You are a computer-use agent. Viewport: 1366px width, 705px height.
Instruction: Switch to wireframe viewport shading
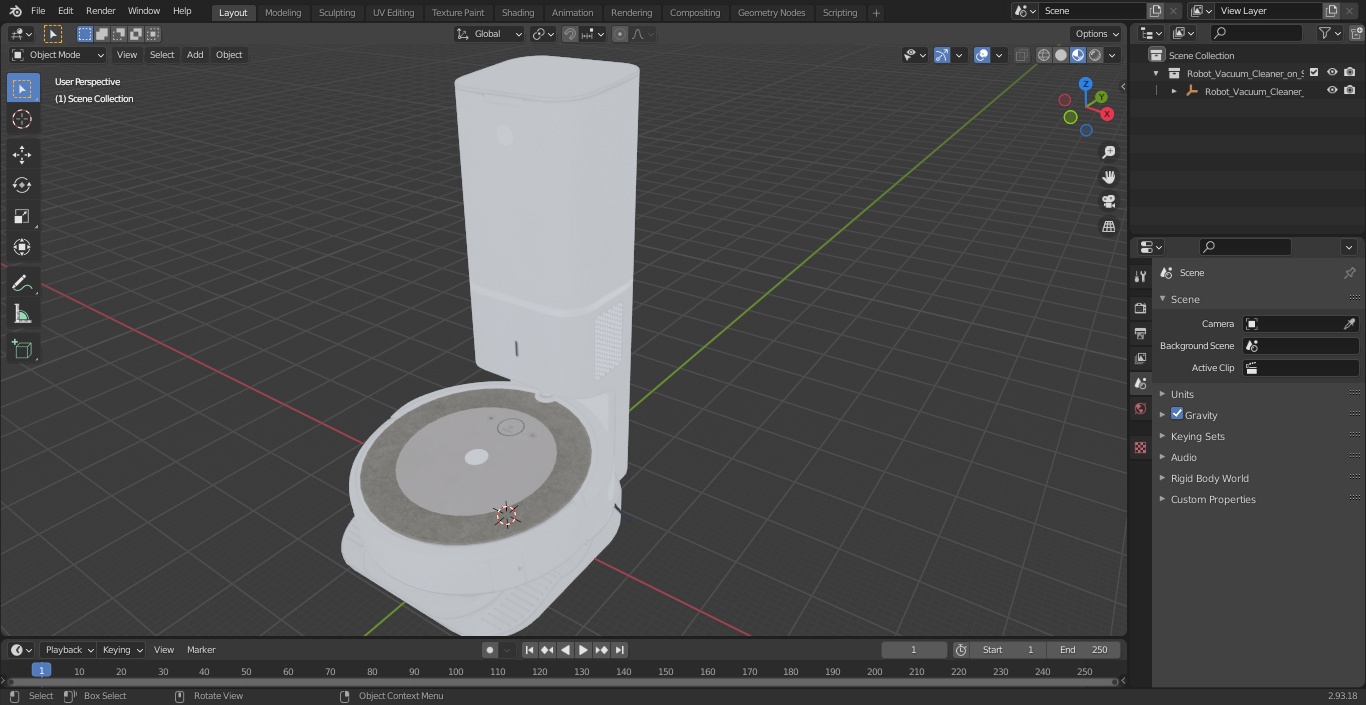click(x=1044, y=55)
